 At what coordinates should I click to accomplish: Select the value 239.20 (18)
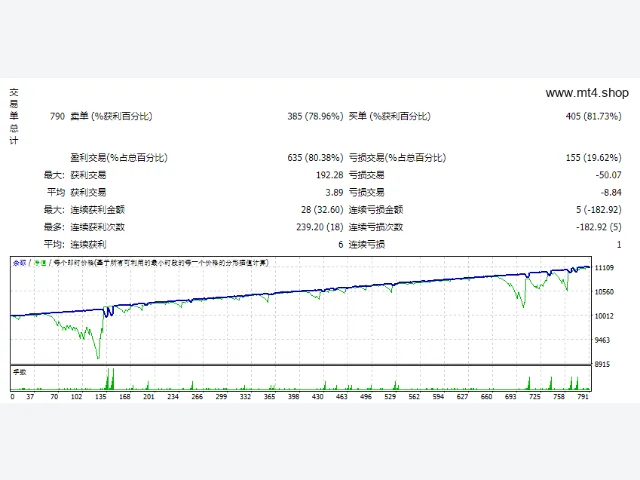[x=320, y=227]
